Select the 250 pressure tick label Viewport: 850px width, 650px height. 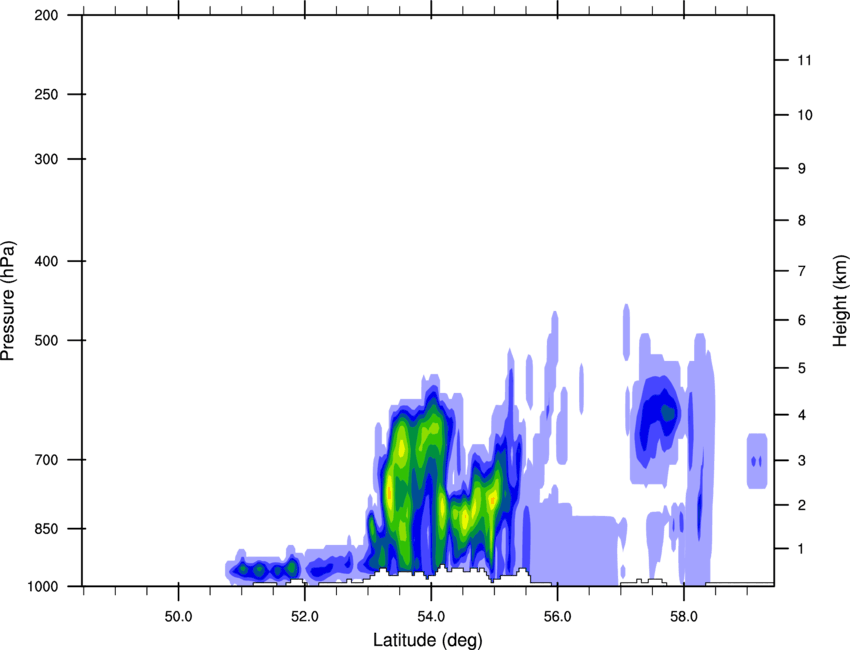[46, 94]
